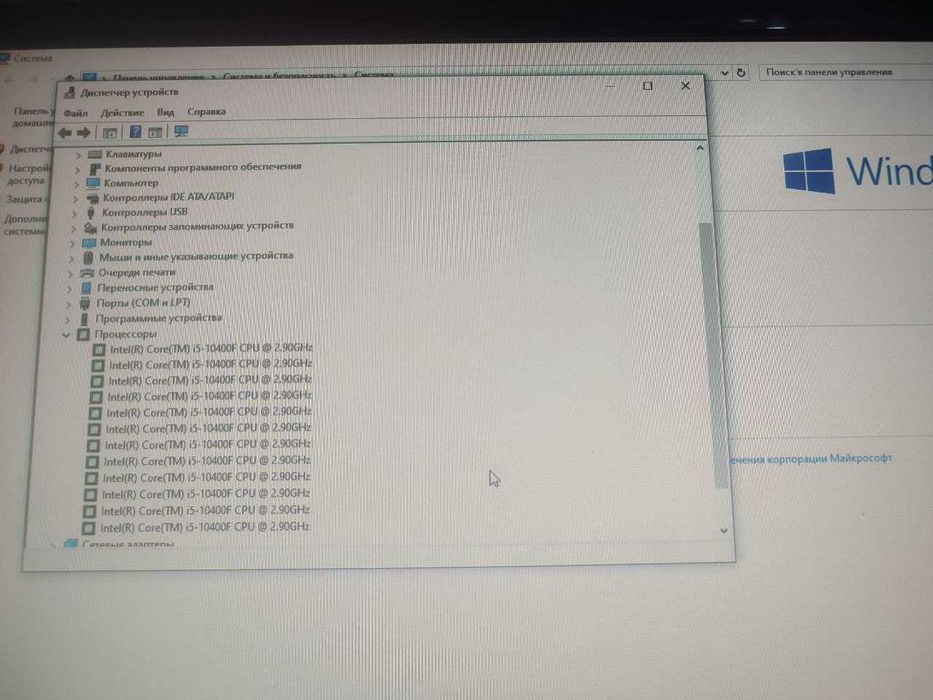933x700 pixels.
Task: Expand the Очереди печати node
Action: point(70,273)
